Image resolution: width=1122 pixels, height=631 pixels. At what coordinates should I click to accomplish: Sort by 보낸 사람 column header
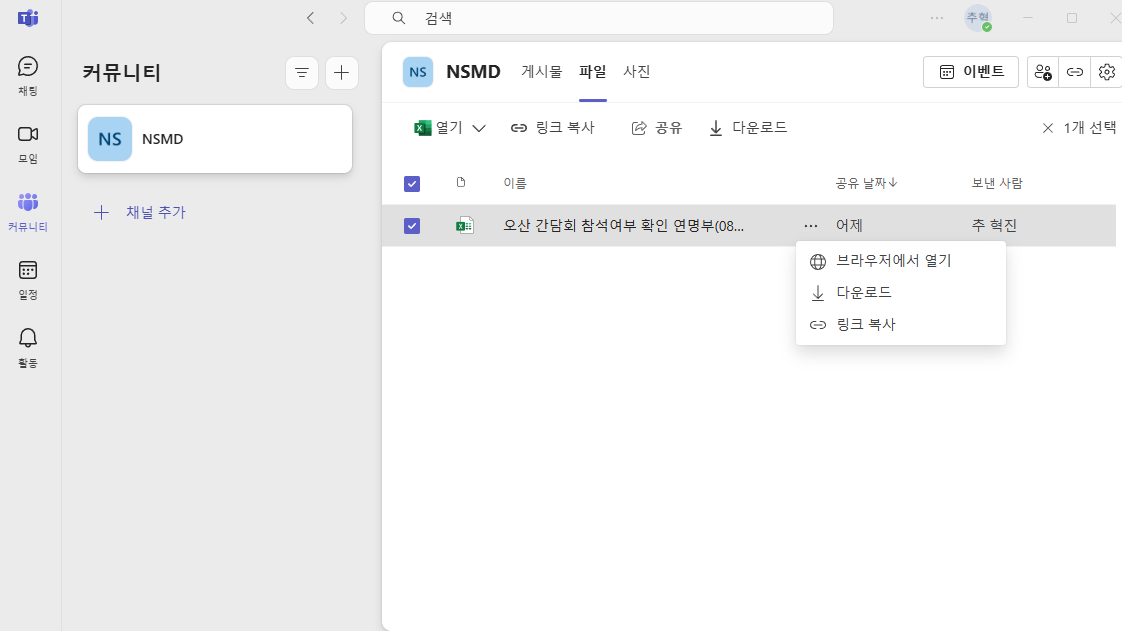click(x=997, y=183)
